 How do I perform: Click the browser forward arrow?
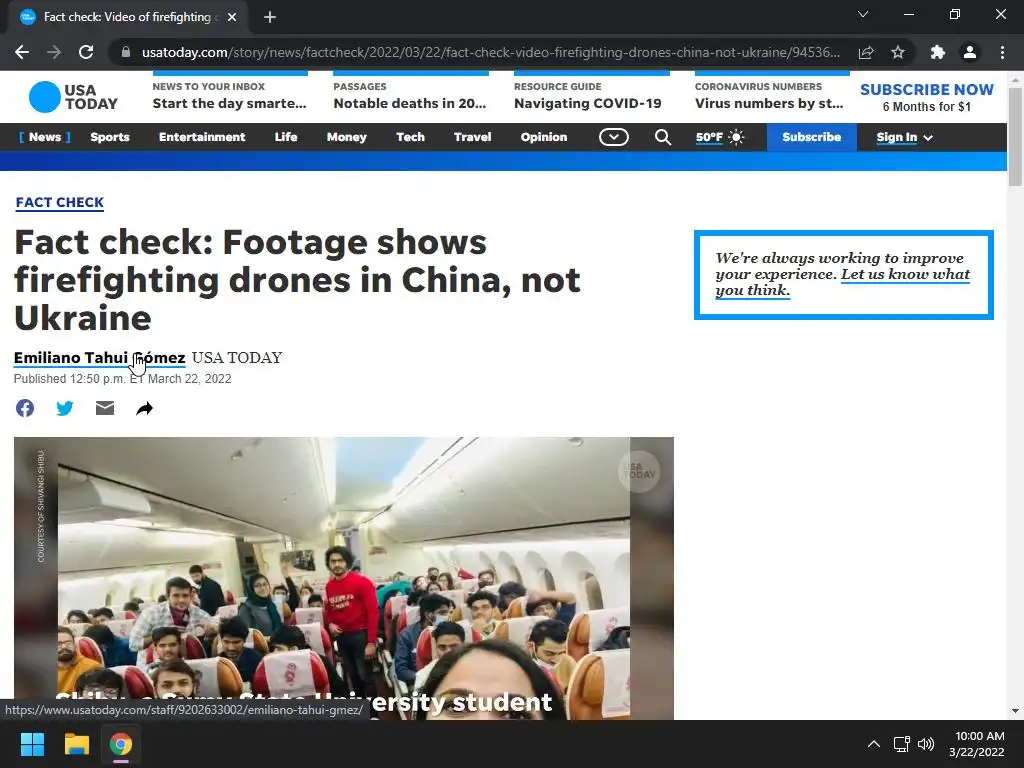pyautogui.click(x=54, y=52)
